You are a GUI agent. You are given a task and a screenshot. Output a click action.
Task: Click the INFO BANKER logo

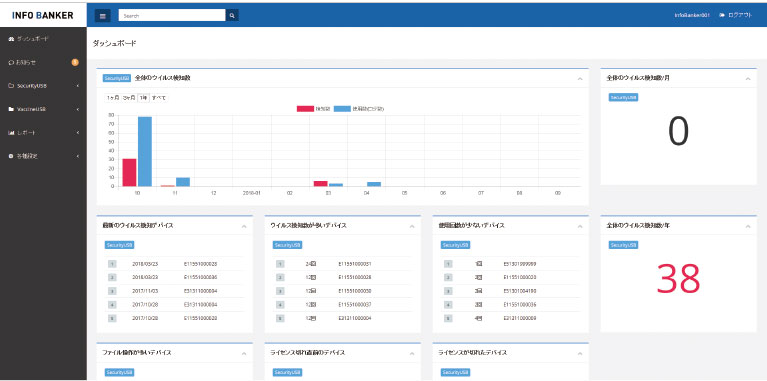click(43, 15)
